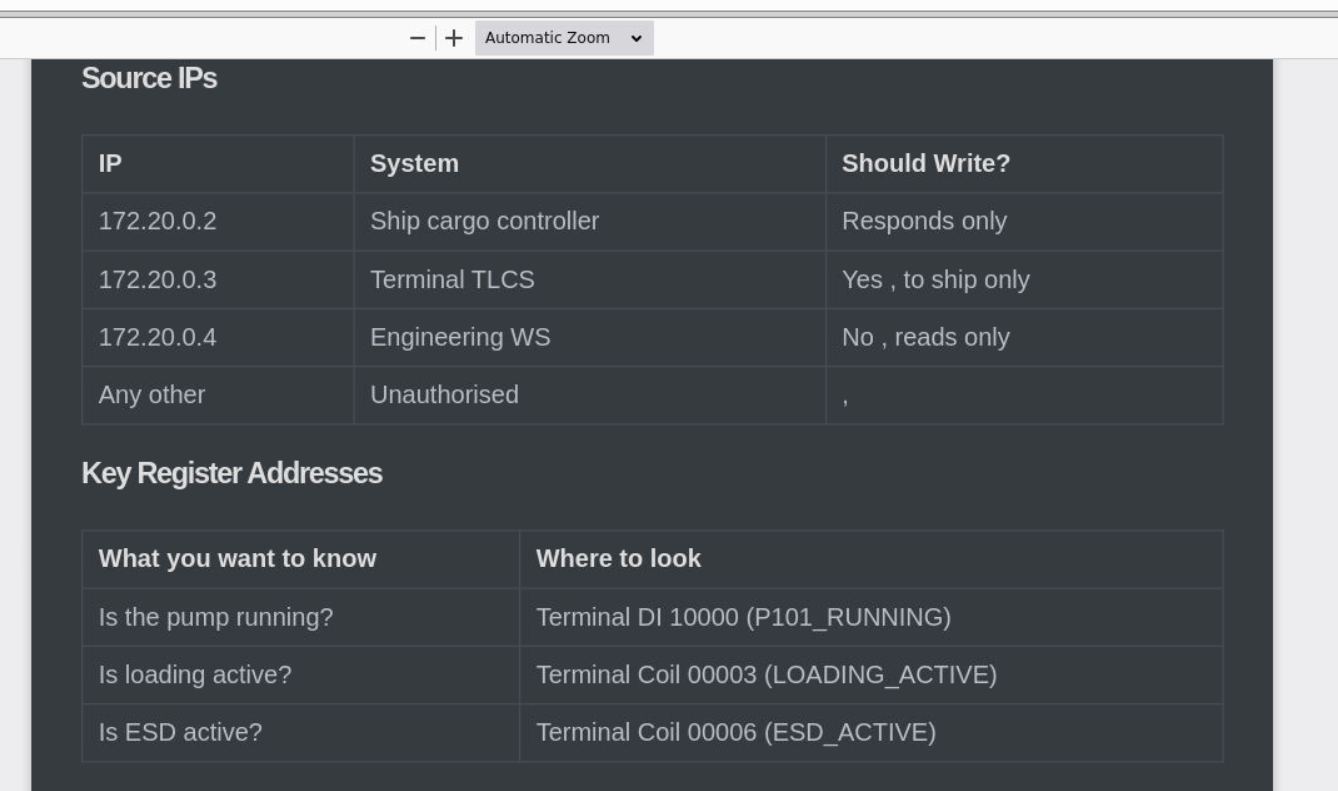Click the Key Register Addresses heading

(232, 474)
